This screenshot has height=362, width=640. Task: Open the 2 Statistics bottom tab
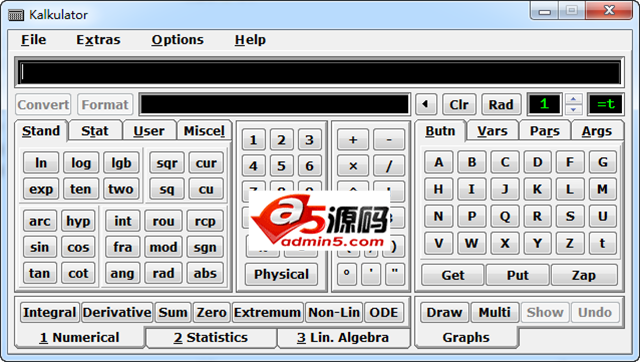[211, 338]
